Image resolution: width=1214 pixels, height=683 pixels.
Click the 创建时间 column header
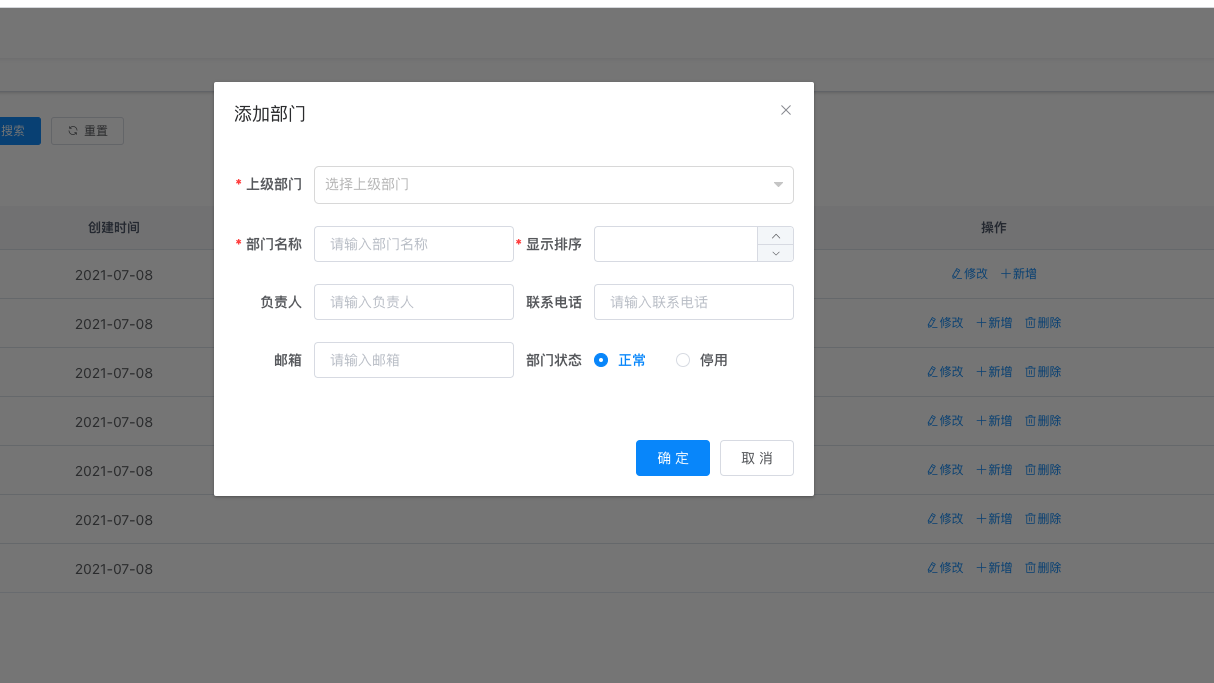point(114,228)
